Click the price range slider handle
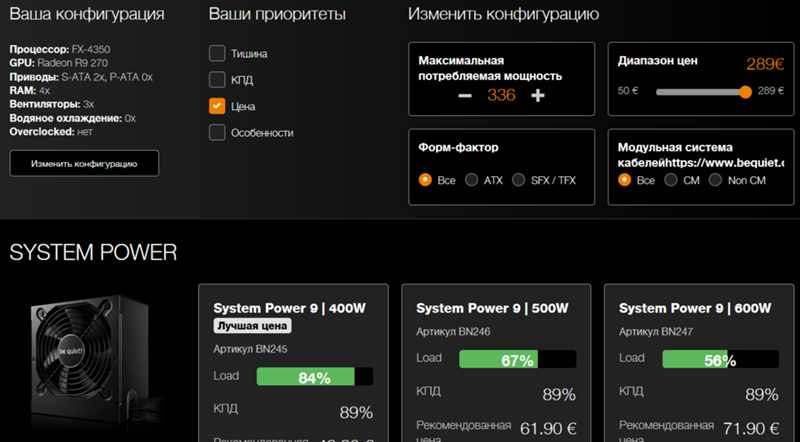 745,92
